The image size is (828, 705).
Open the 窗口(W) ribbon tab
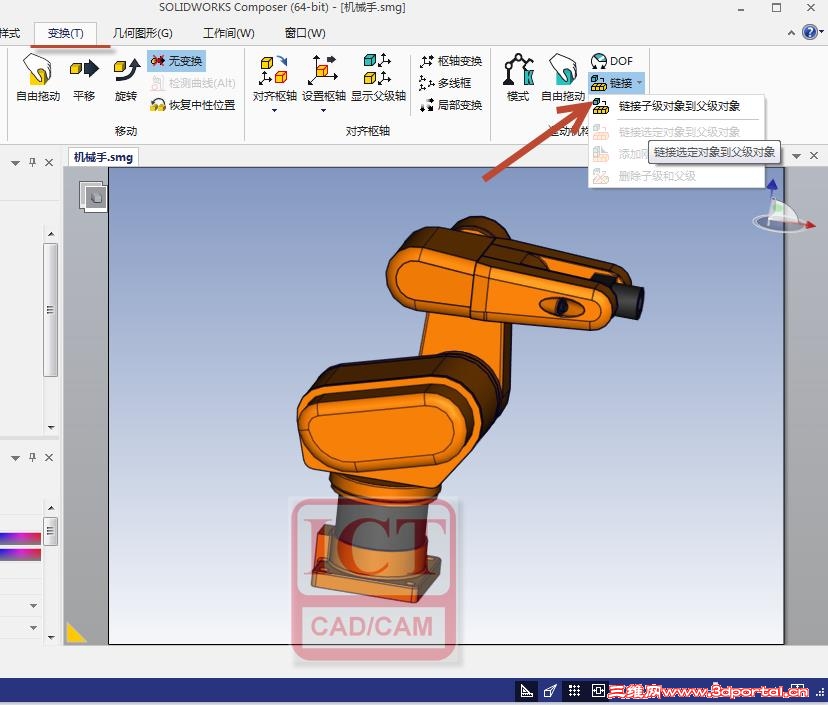click(x=305, y=33)
